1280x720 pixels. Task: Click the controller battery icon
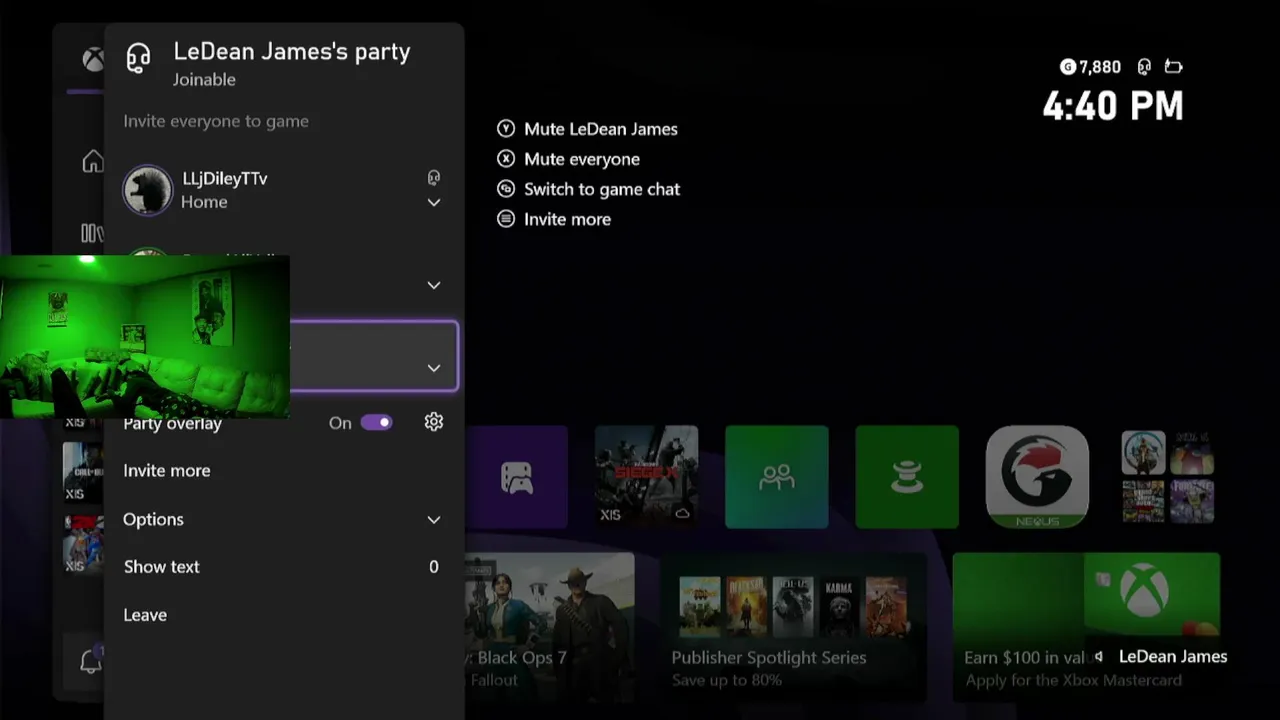pos(1173,67)
